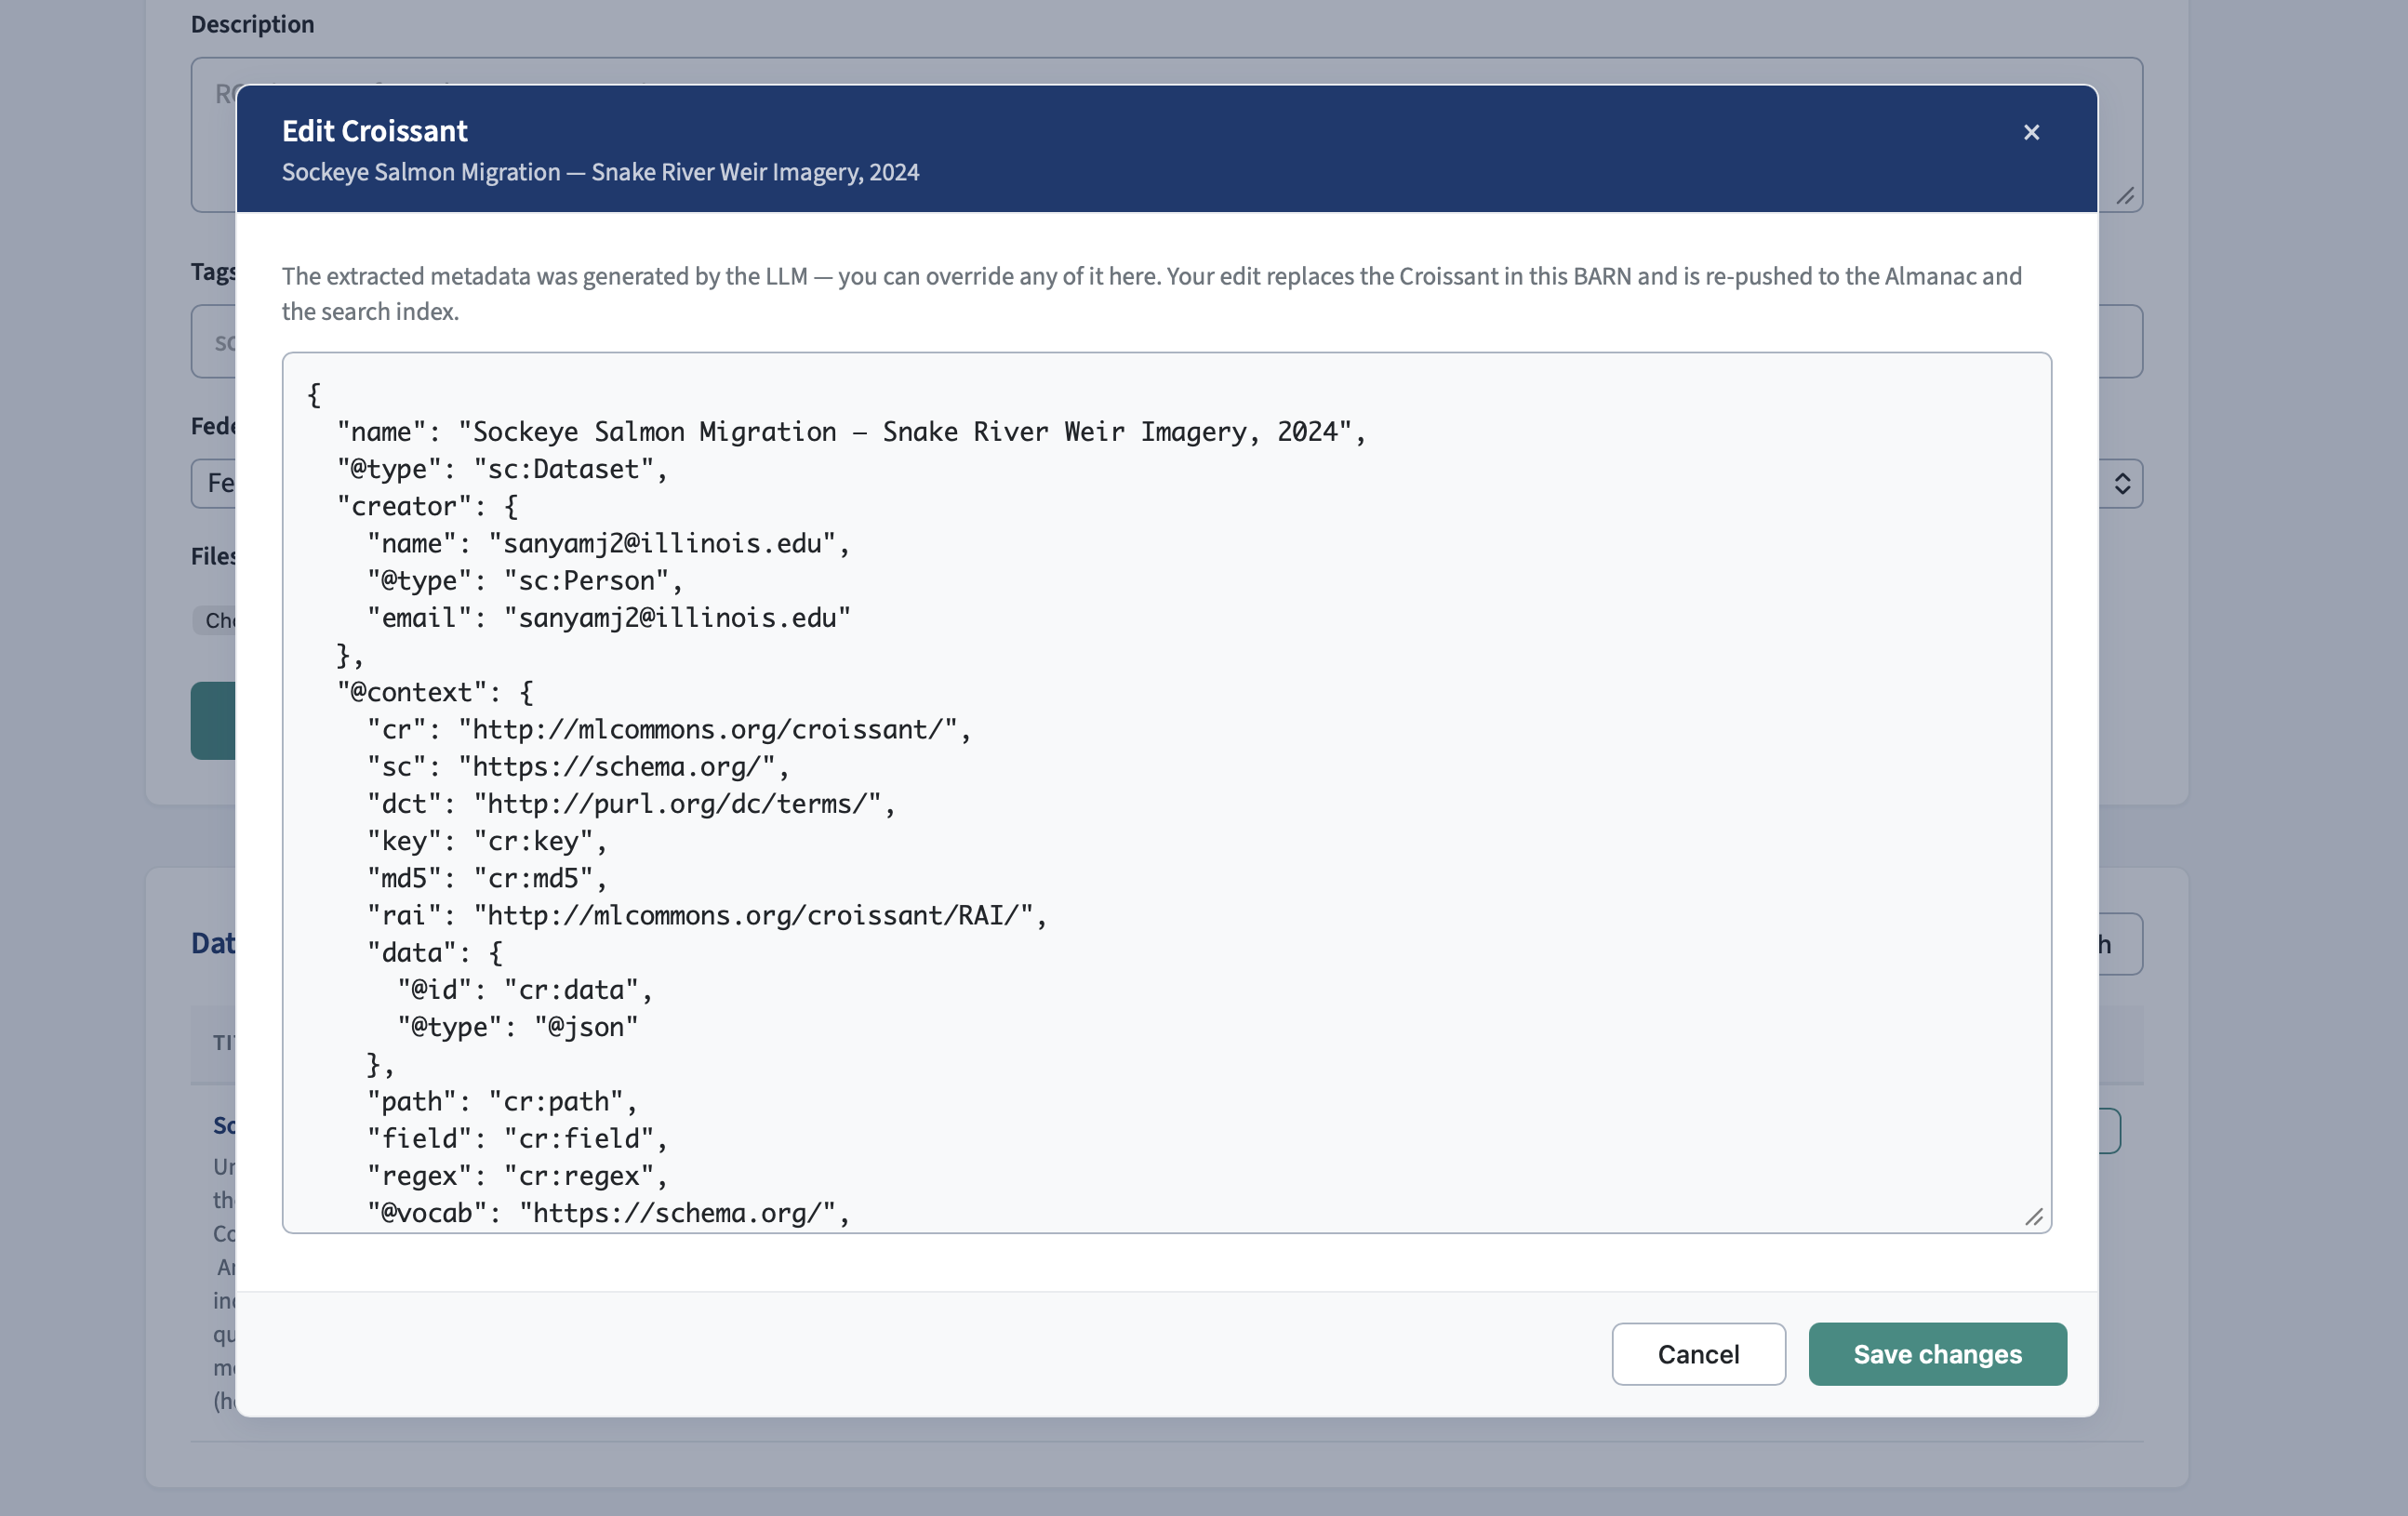Click the JSON editor resize handle
This screenshot has height=1516, width=2408.
2034,1217
